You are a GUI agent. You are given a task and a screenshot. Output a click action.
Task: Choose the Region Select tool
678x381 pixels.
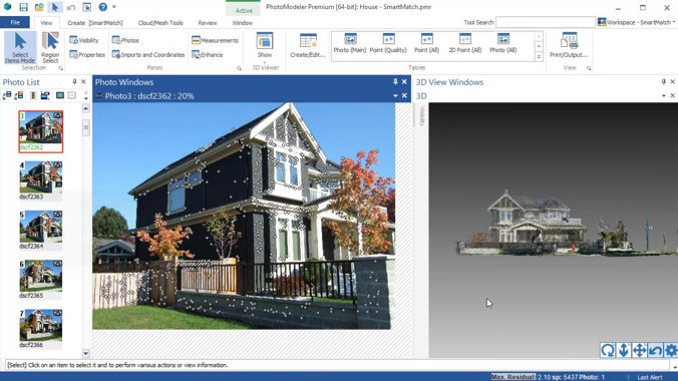(50, 47)
